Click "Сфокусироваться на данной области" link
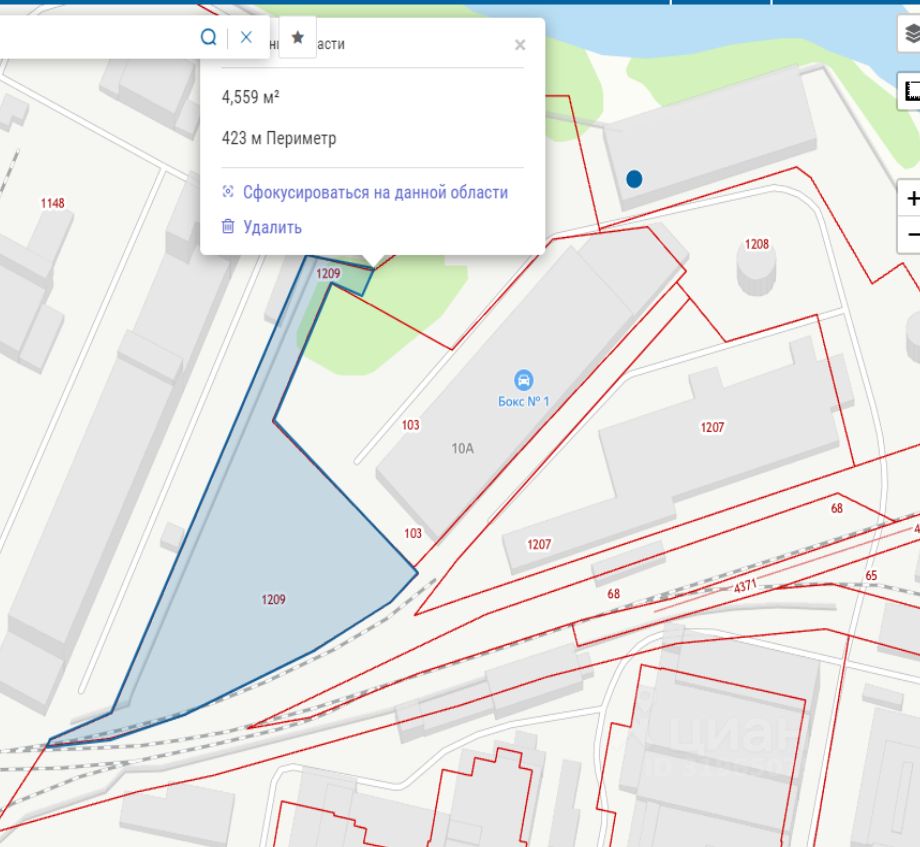 coord(375,192)
